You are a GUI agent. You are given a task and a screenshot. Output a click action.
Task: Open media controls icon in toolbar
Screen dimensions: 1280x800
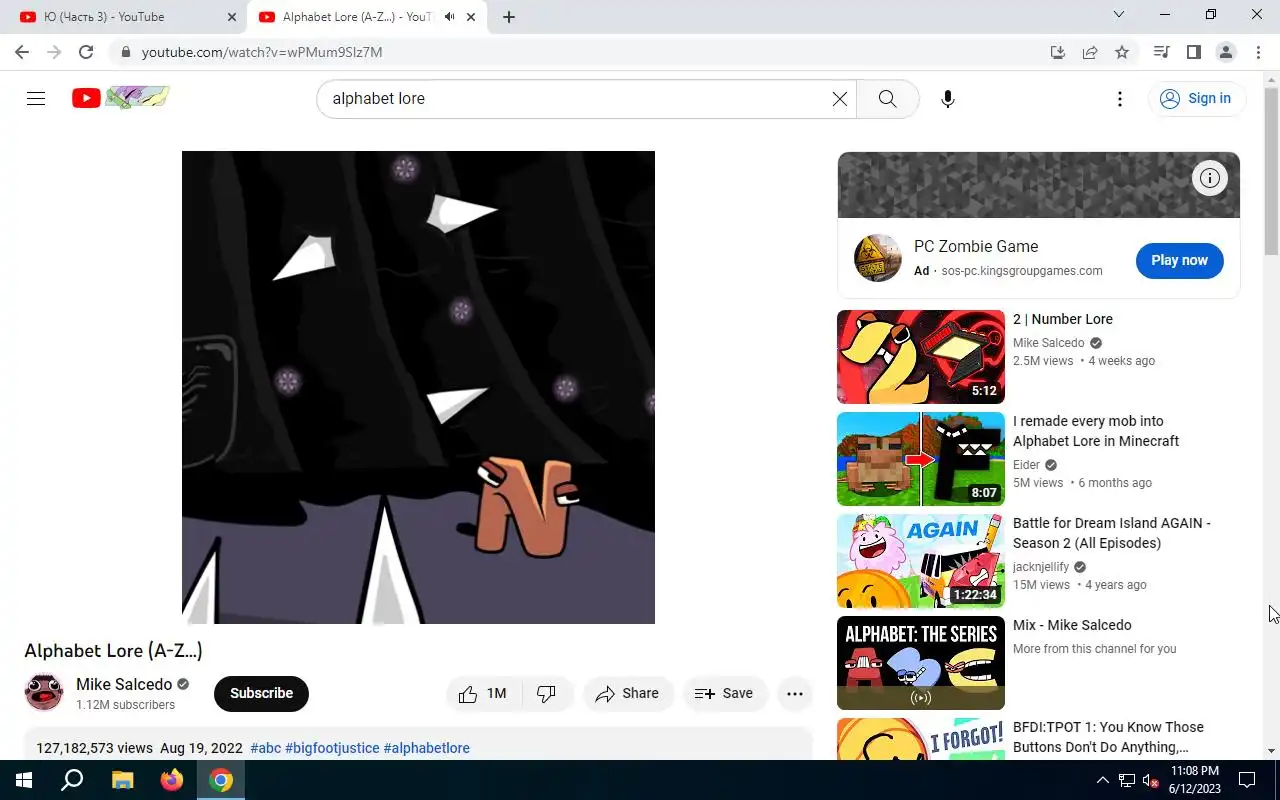(1161, 52)
